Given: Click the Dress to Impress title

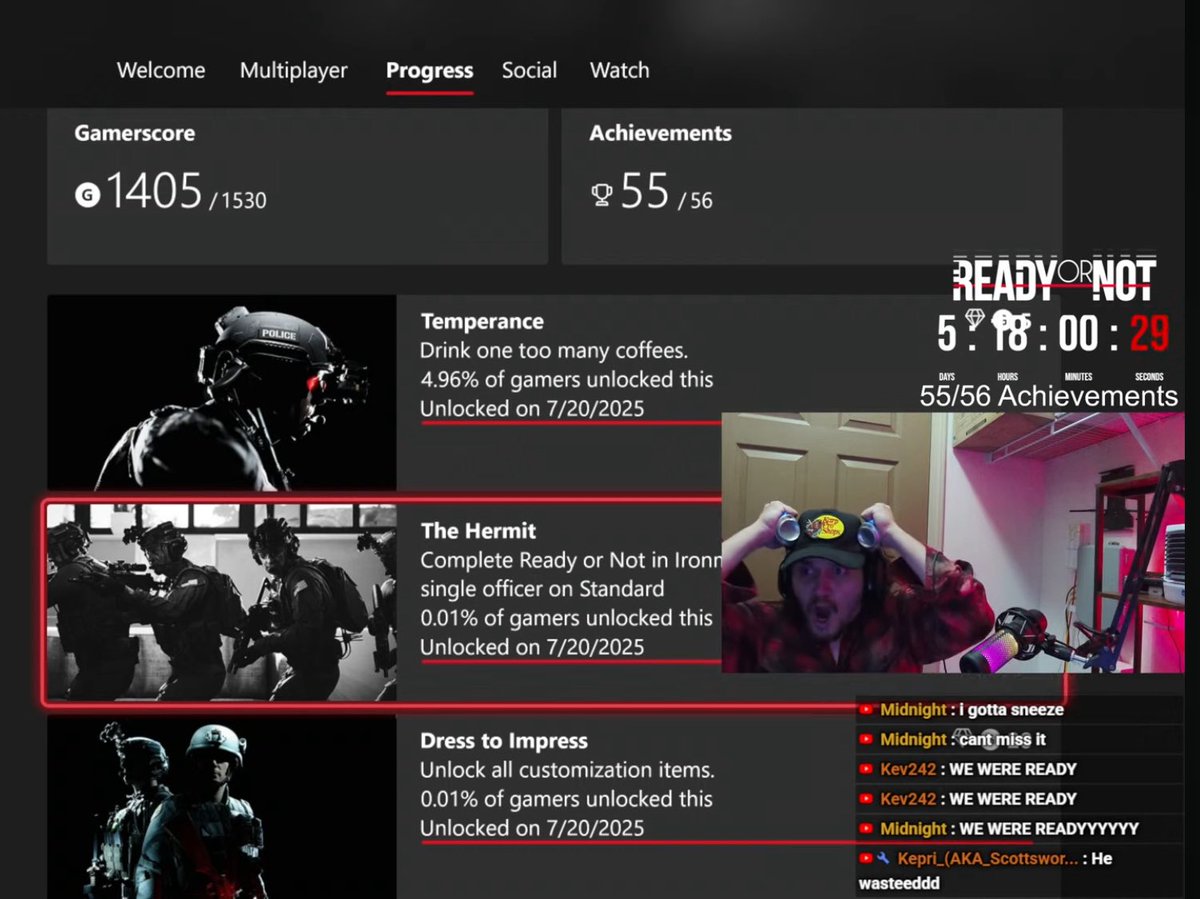Looking at the screenshot, I should [x=504, y=741].
